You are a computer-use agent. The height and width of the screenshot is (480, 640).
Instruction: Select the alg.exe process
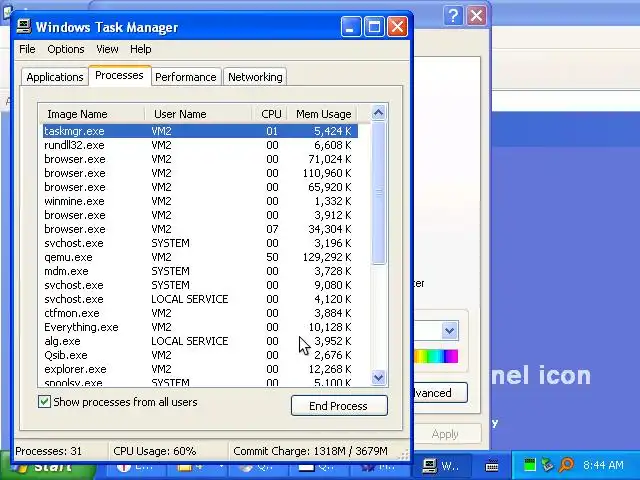(x=200, y=341)
